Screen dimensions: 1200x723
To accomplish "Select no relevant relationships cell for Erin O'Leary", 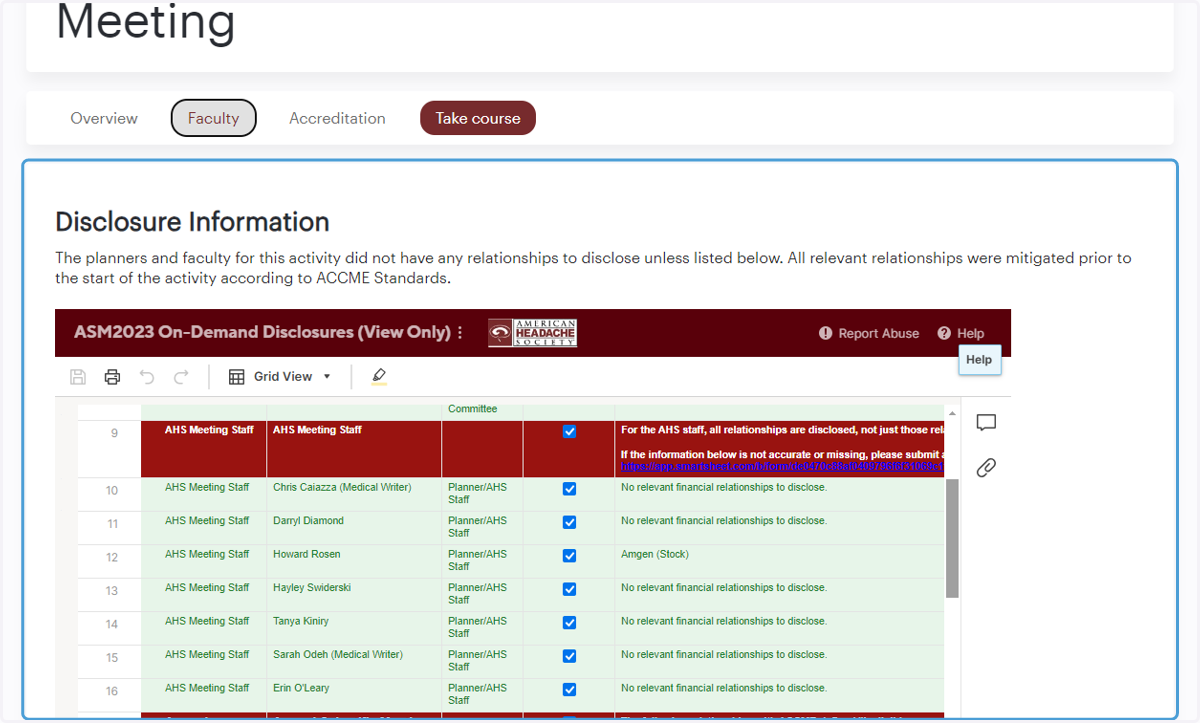I will (x=779, y=695).
